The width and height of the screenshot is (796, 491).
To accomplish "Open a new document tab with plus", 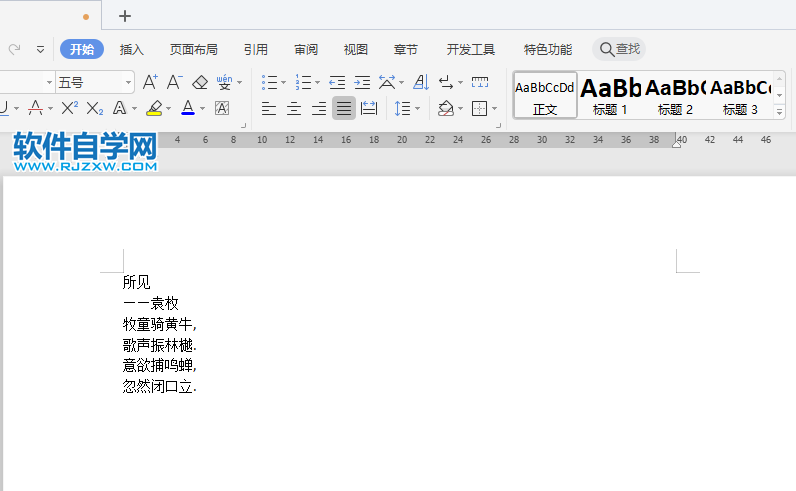I will pyautogui.click(x=125, y=16).
